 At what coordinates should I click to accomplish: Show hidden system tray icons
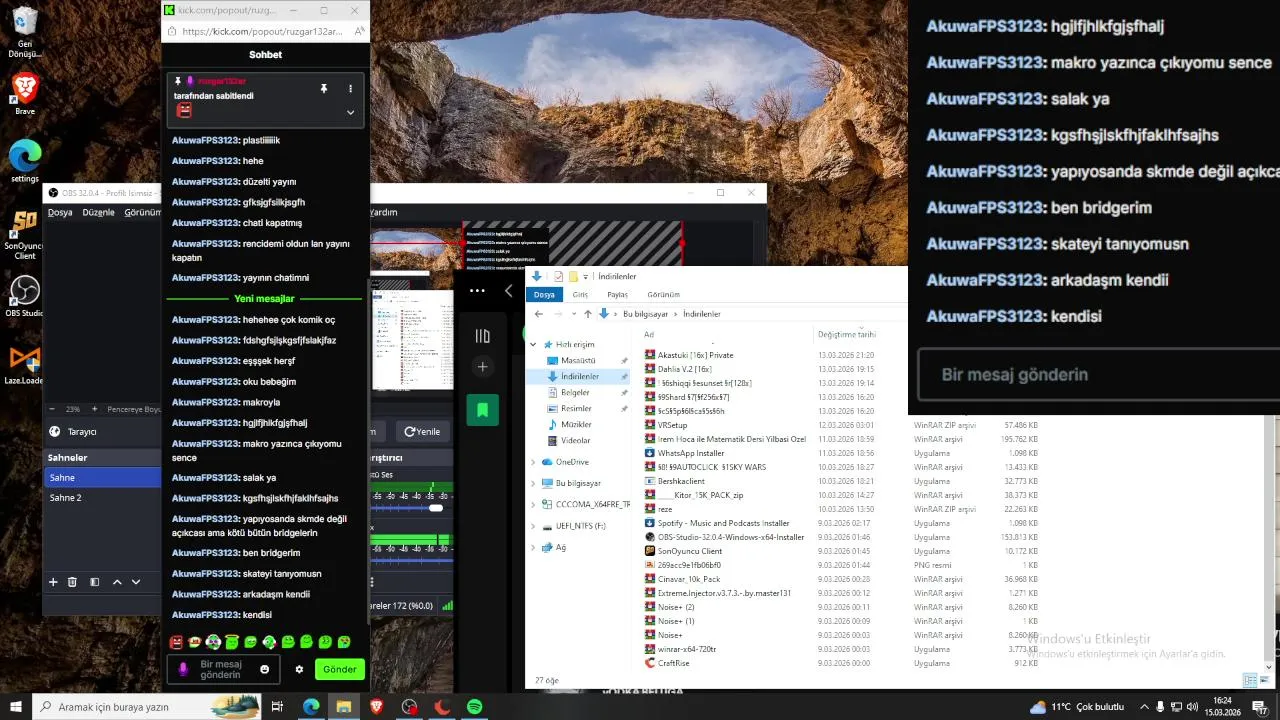click(x=1144, y=707)
